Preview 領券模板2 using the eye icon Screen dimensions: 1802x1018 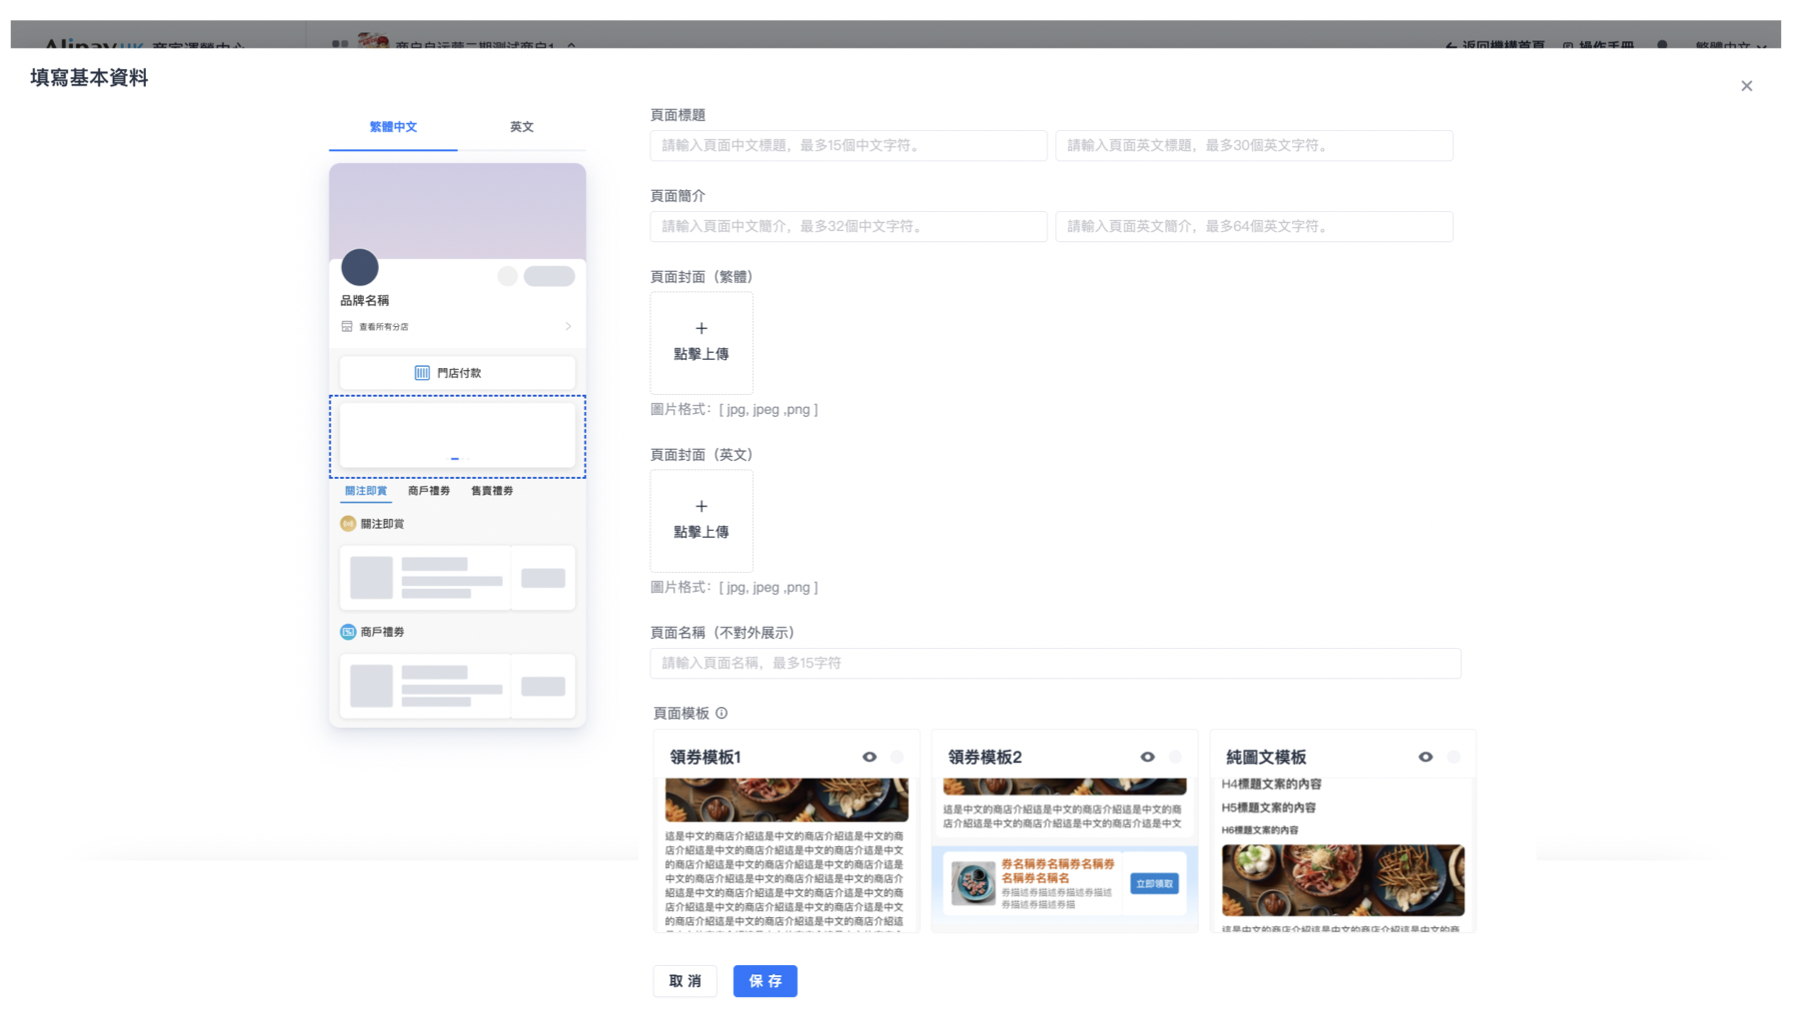point(1147,757)
